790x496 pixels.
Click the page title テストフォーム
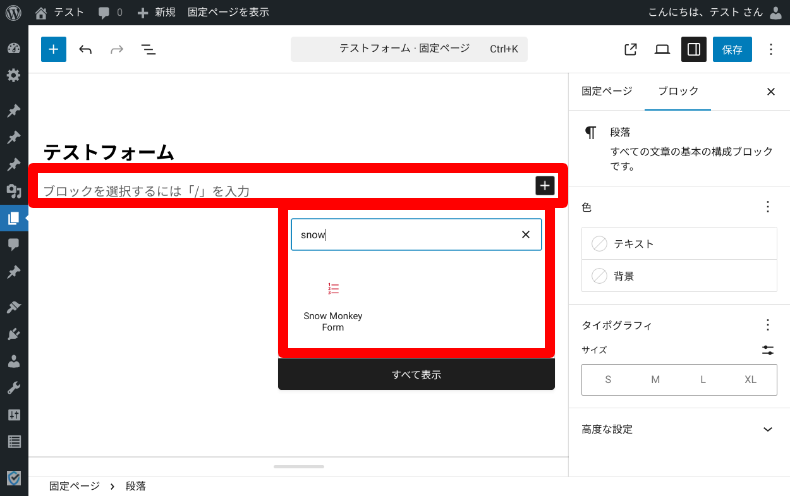click(x=109, y=152)
